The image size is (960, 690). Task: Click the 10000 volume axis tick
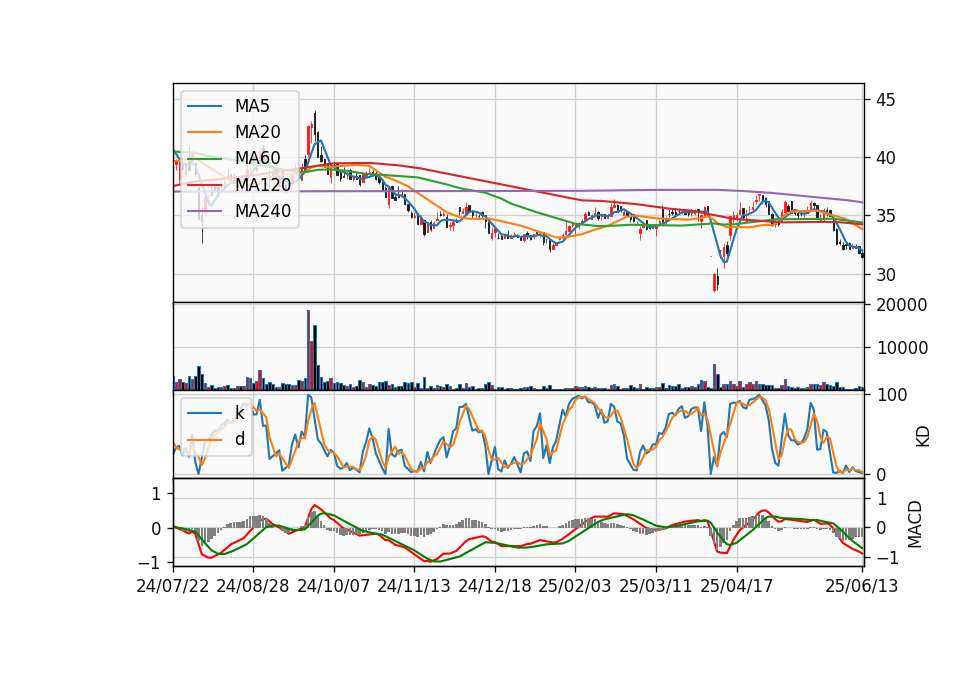pyautogui.click(x=902, y=348)
